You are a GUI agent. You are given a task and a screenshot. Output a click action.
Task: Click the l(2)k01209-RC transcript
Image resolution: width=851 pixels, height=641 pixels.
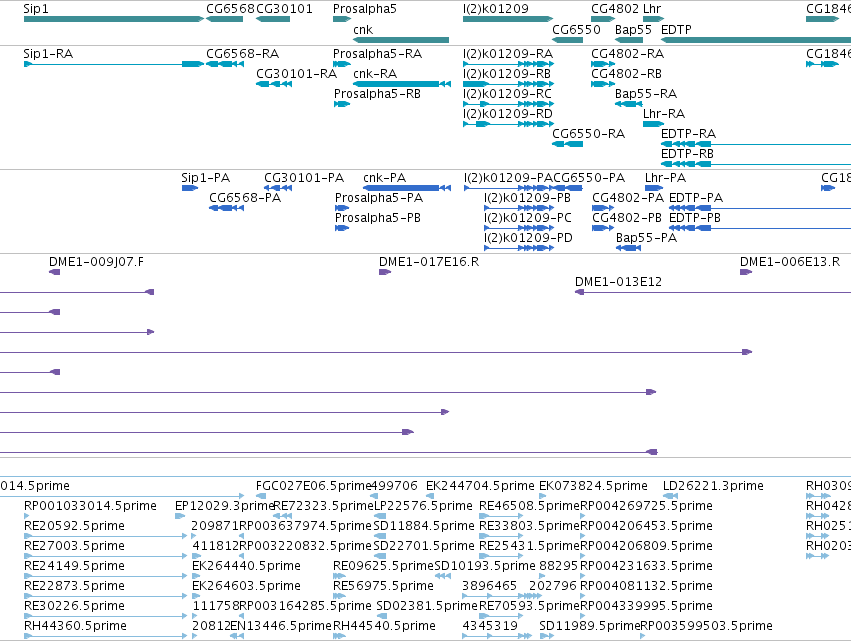[x=509, y=104]
